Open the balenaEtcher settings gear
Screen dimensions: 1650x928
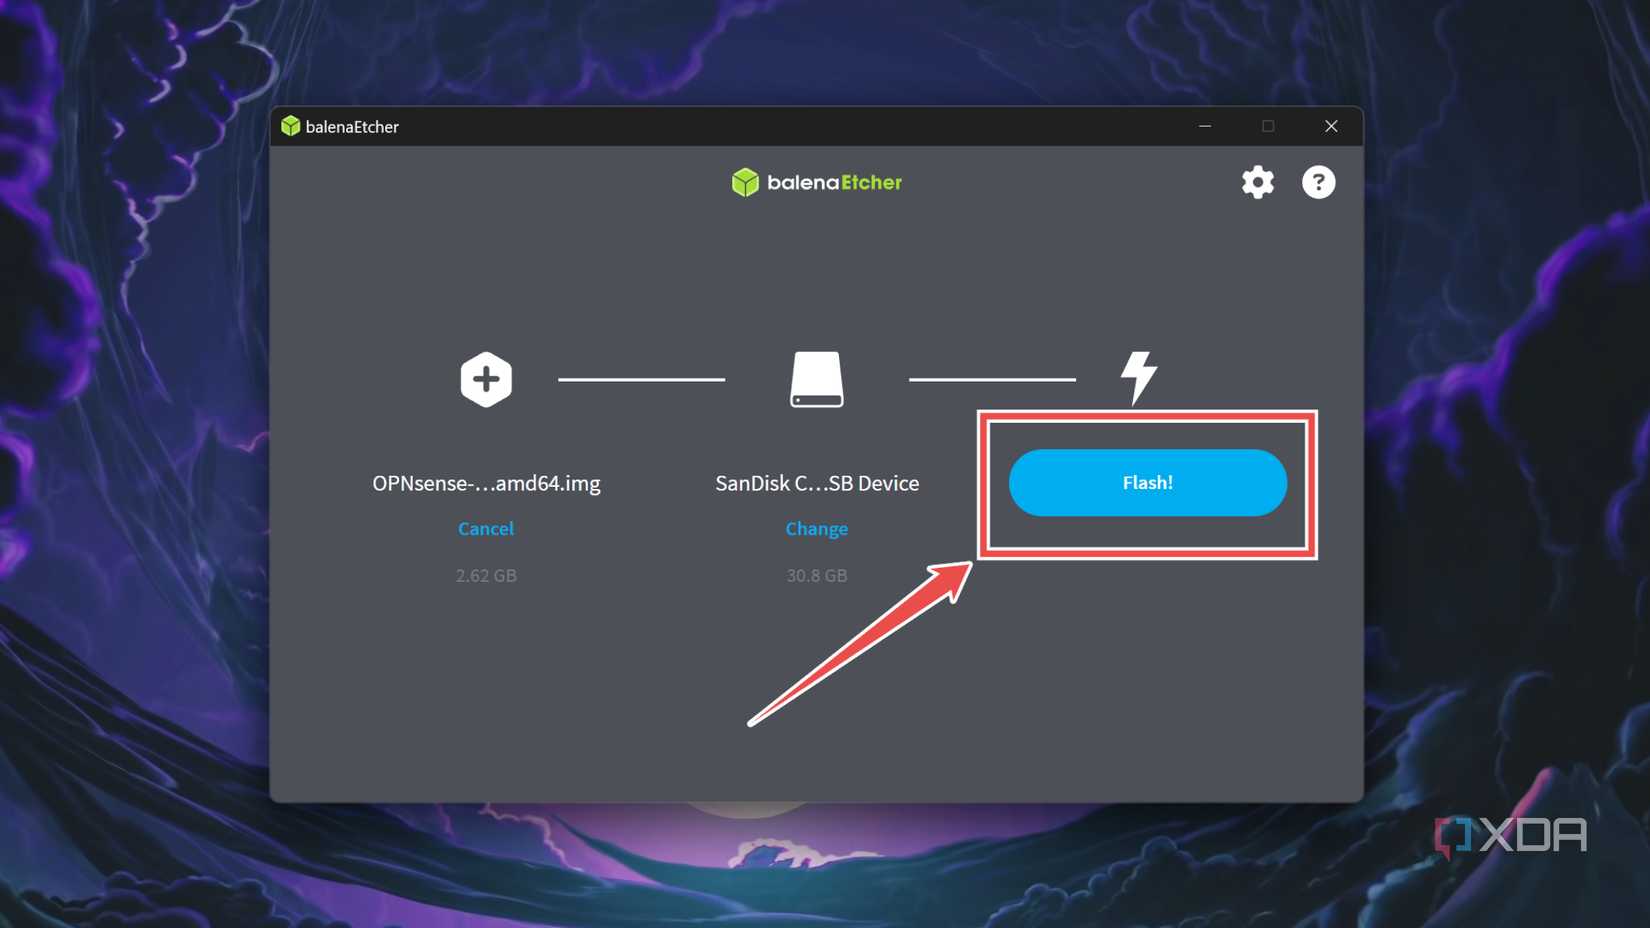tap(1257, 182)
